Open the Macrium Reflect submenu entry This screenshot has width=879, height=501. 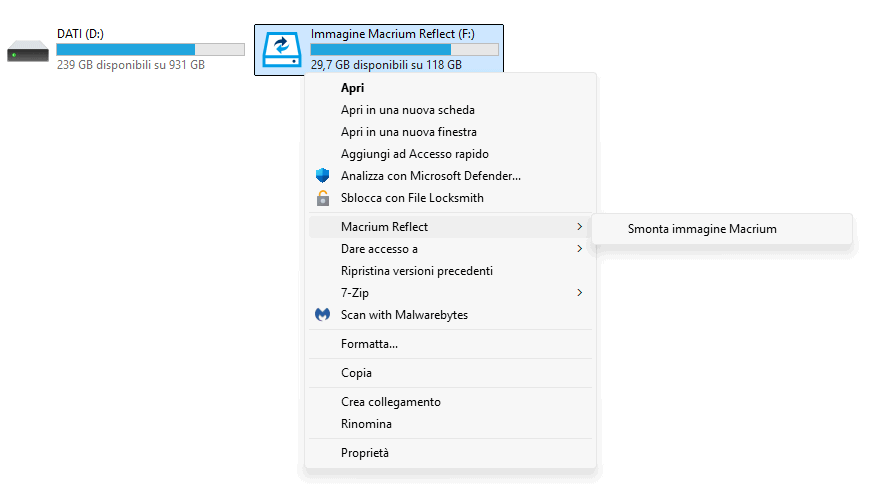point(450,226)
